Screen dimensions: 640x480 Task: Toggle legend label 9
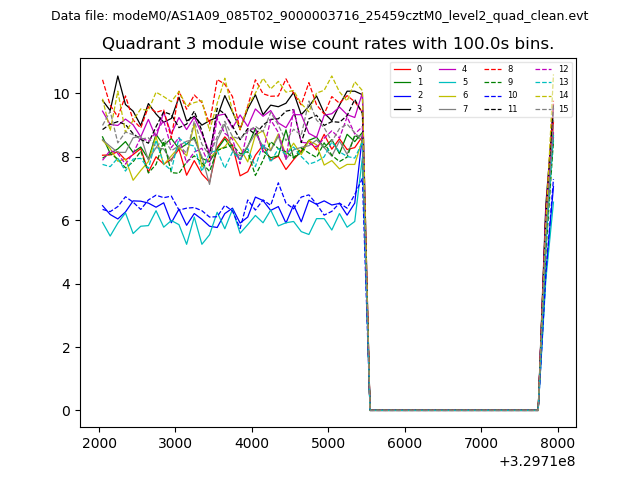512,82
